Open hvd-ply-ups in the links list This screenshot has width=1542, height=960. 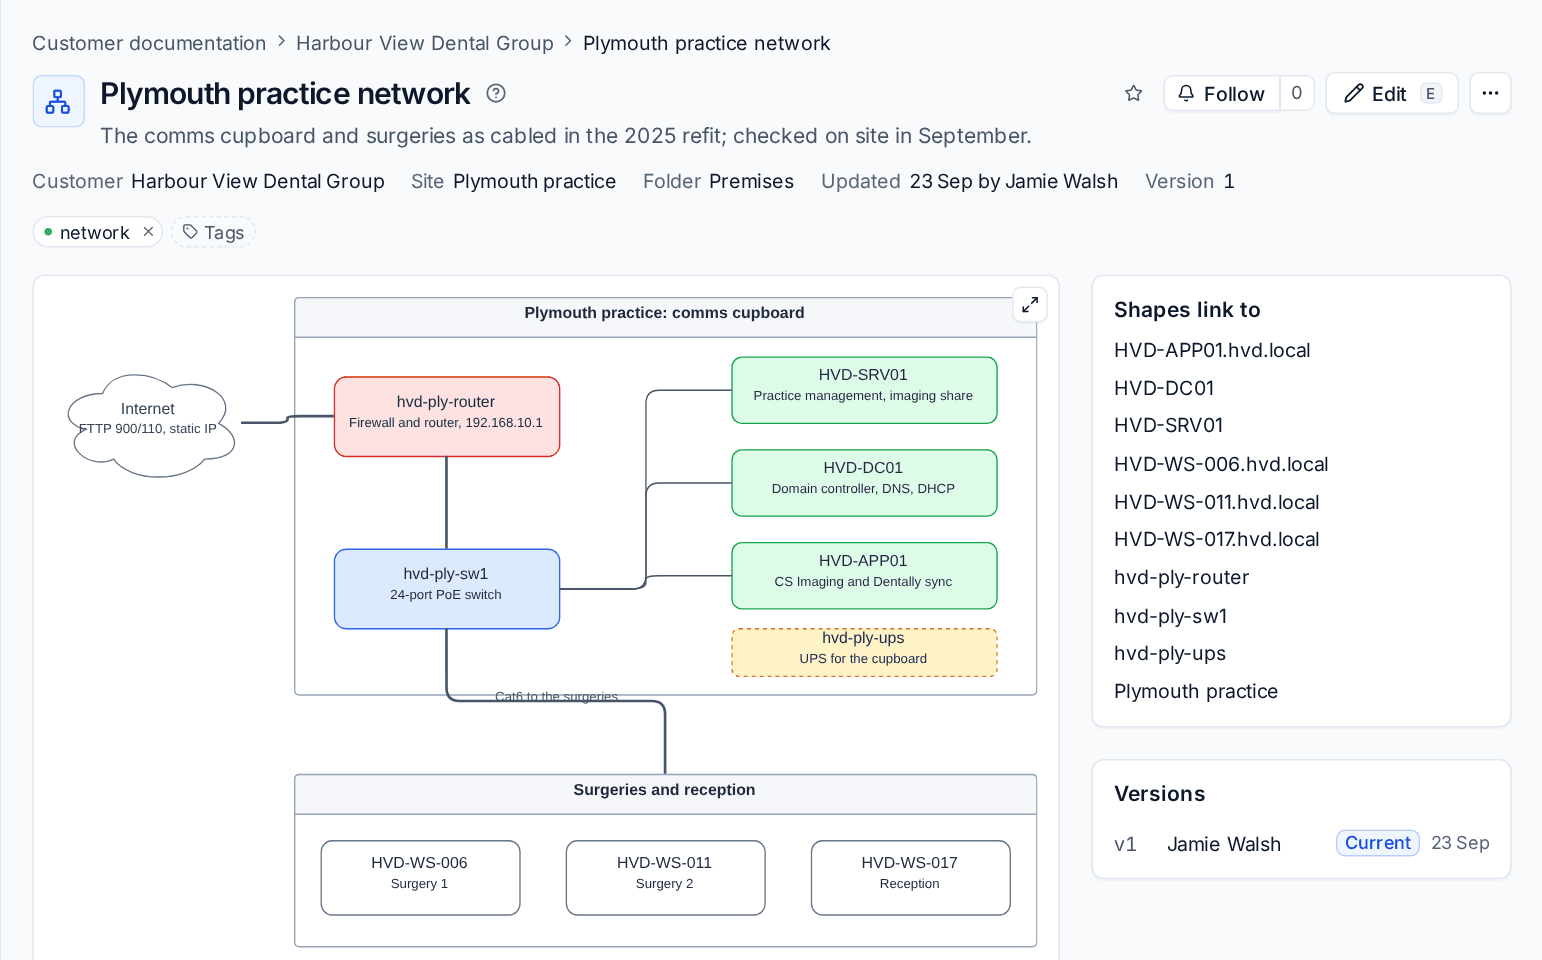1169,653
